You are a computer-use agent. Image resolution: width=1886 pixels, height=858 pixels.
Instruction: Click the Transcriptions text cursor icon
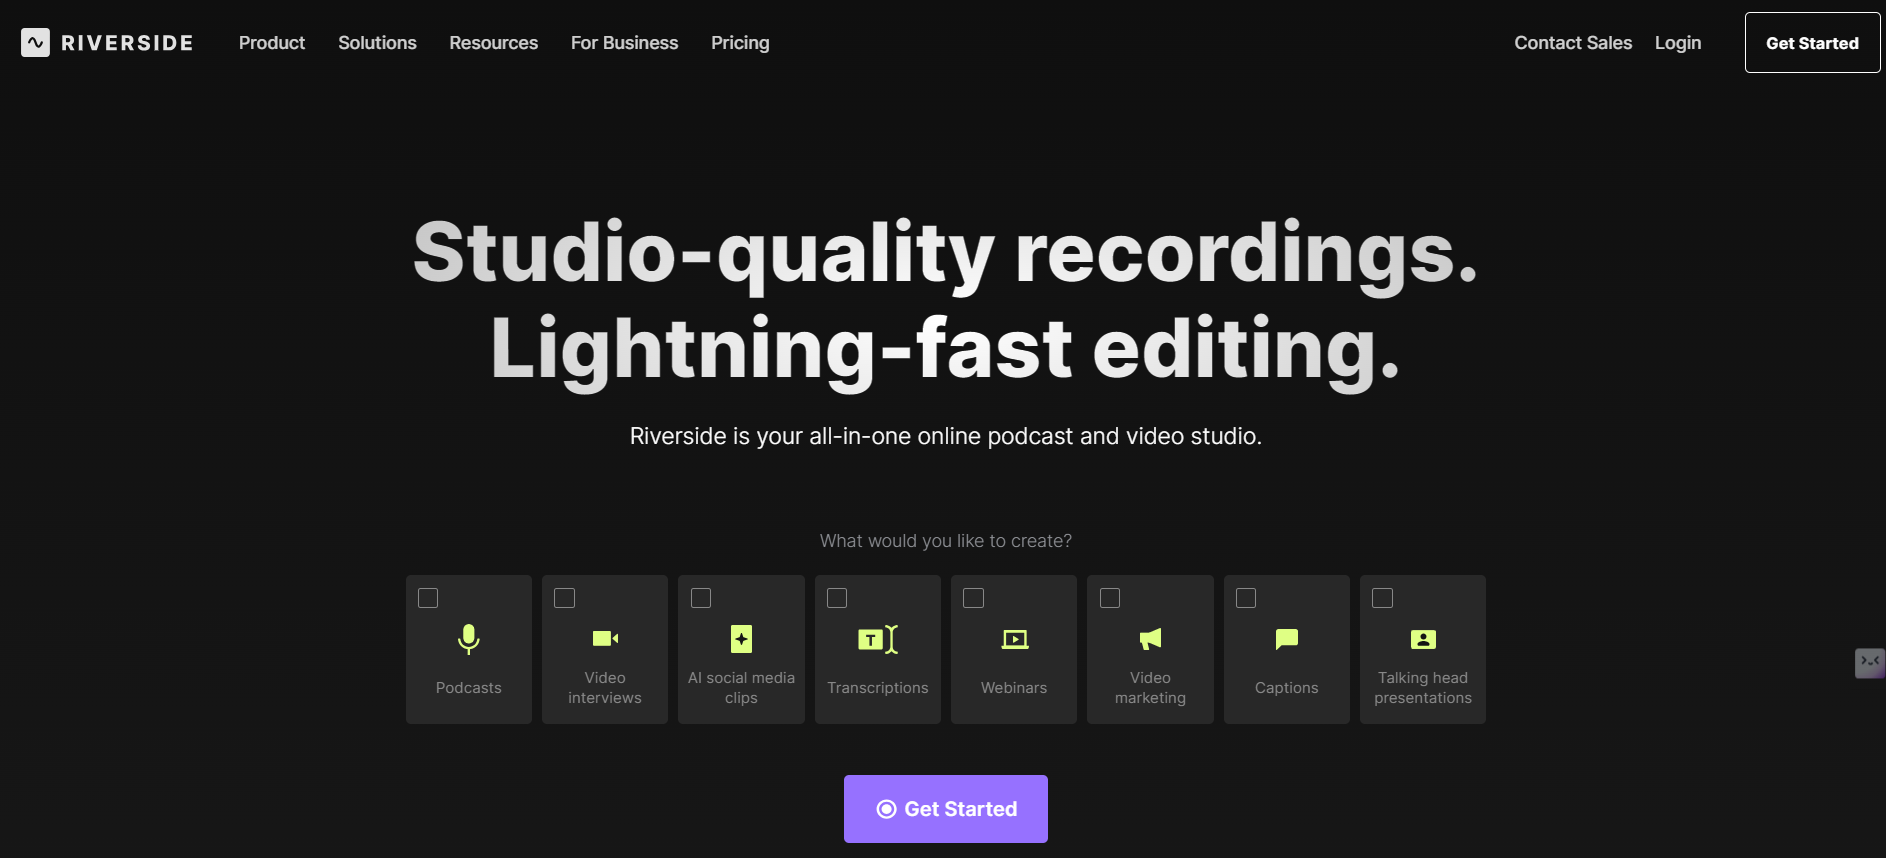[x=878, y=639]
